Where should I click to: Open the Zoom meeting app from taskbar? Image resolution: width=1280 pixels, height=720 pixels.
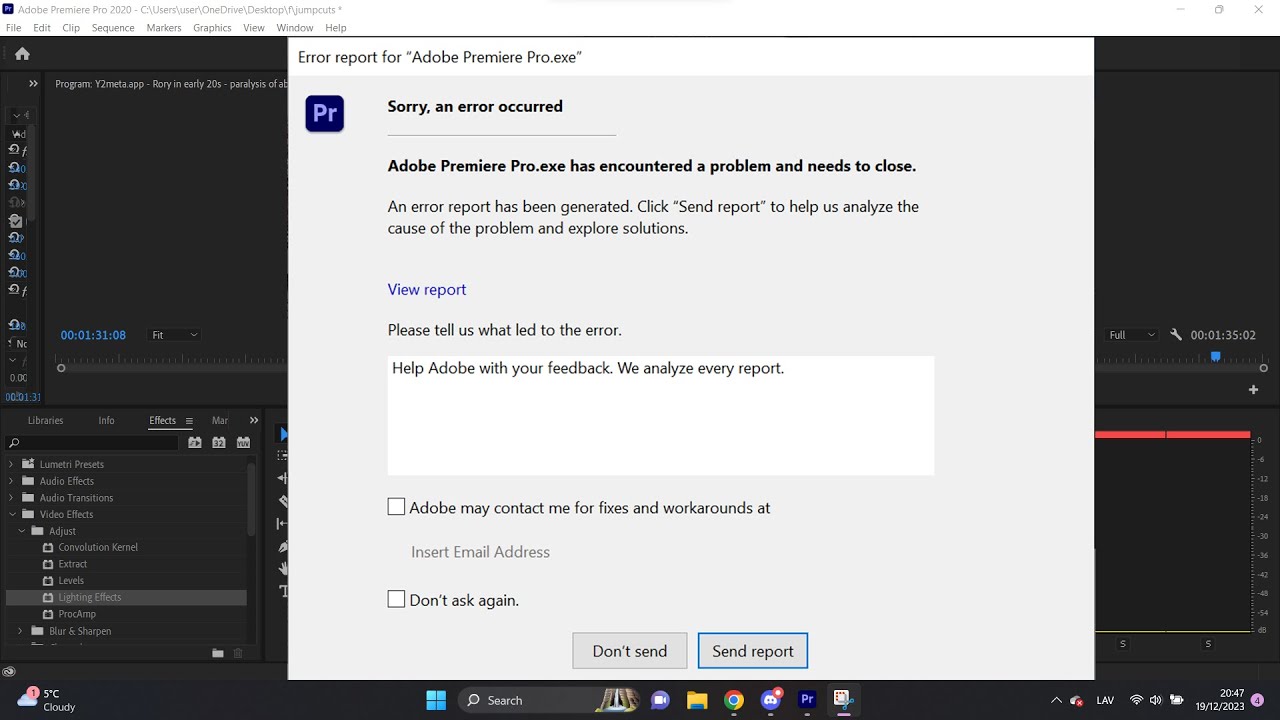(660, 700)
